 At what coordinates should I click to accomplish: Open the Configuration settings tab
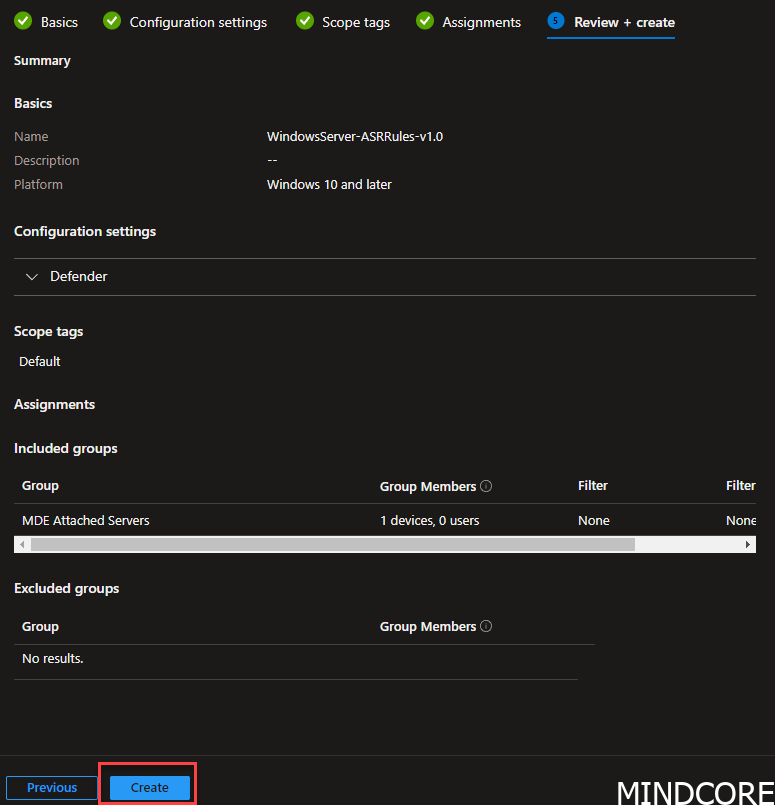(x=198, y=22)
